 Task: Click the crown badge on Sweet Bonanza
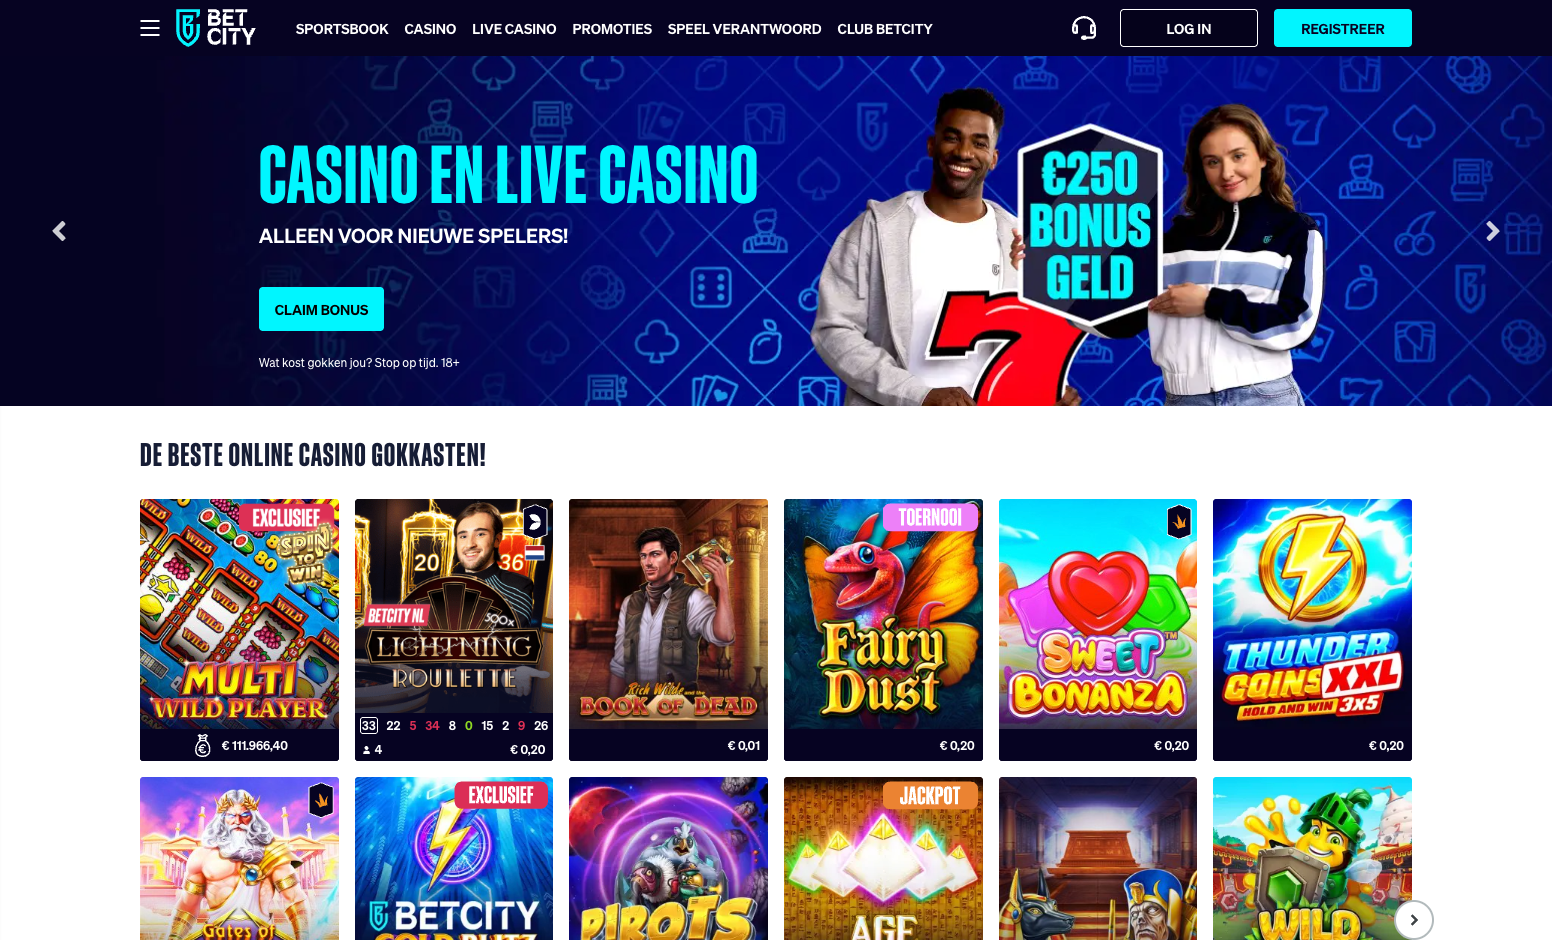(1179, 521)
